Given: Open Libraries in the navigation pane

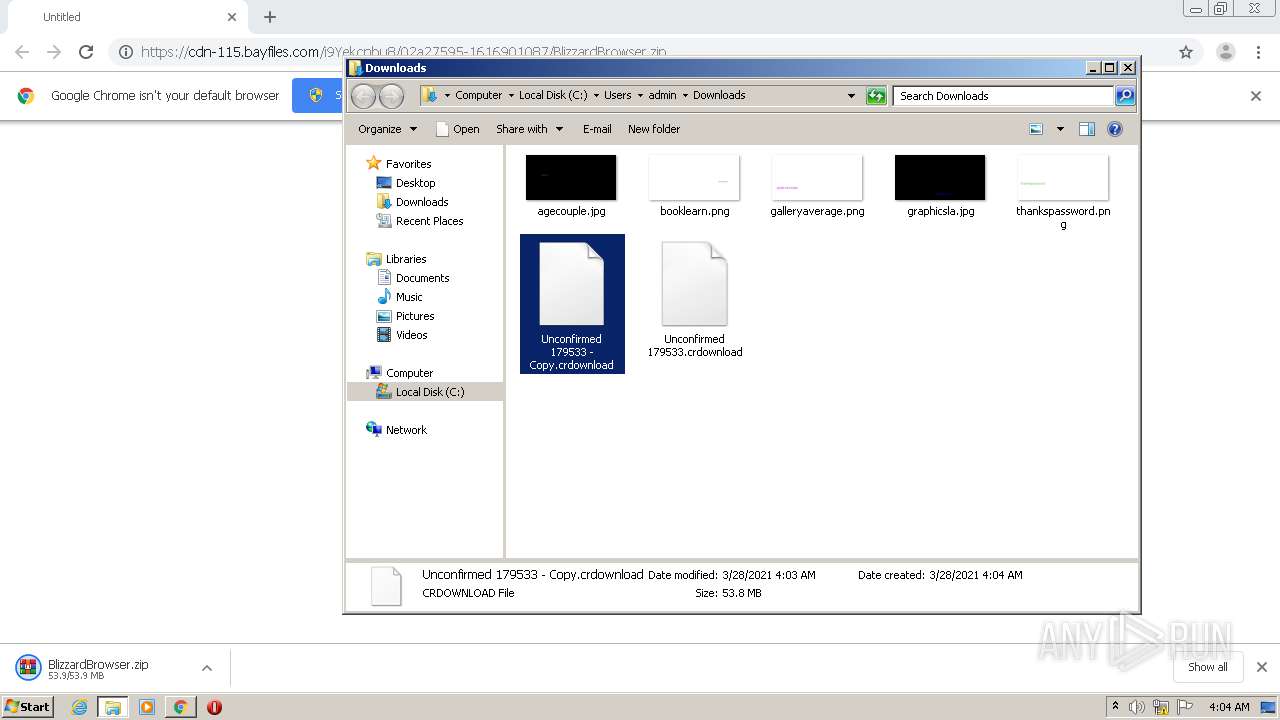Looking at the screenshot, I should click(406, 259).
